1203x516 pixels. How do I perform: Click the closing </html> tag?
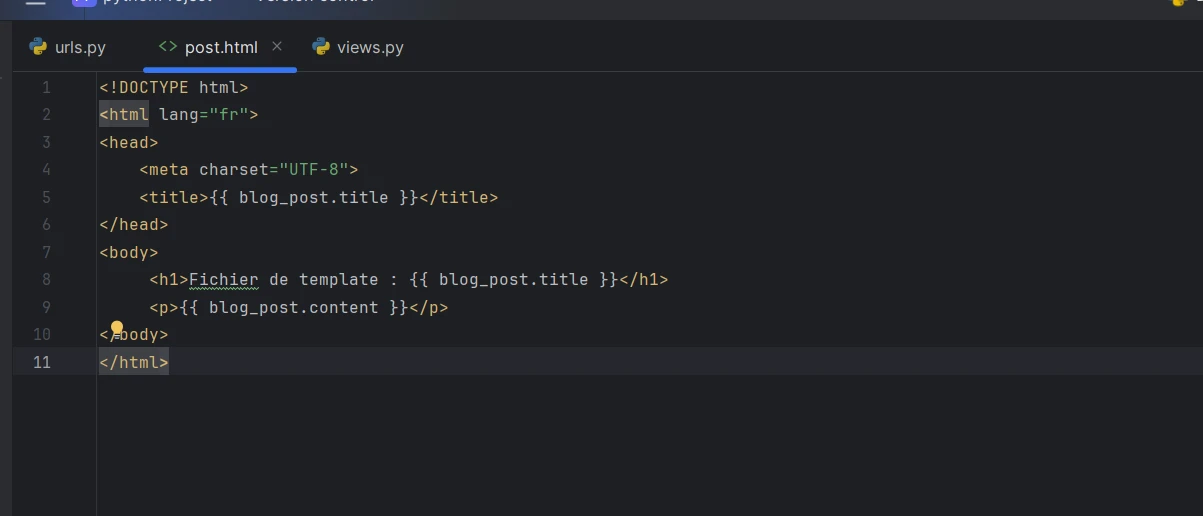[x=134, y=362]
